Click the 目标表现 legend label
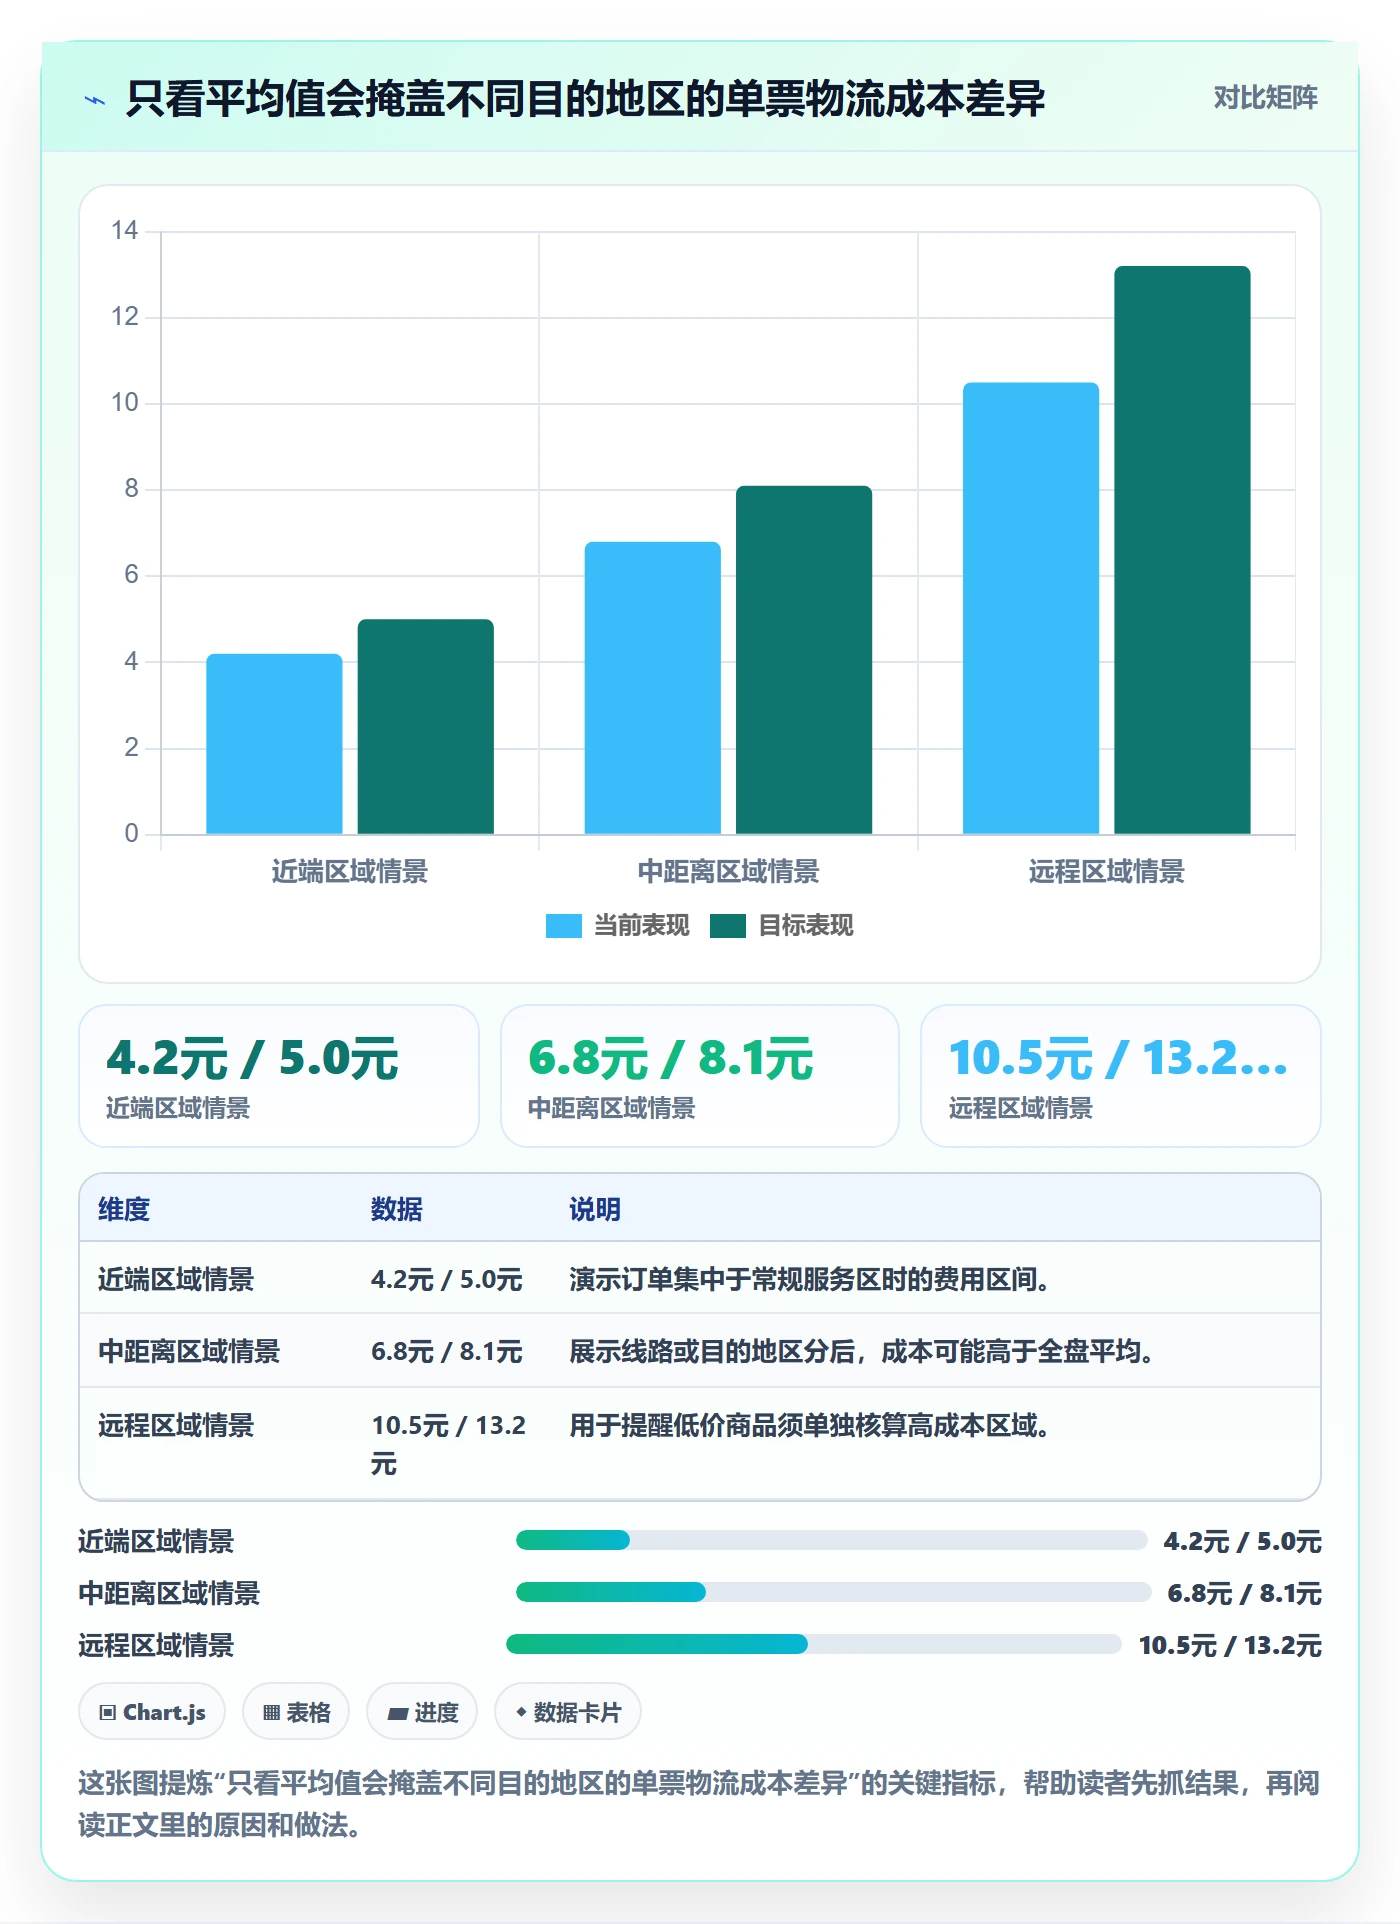Screen dimensions: 1400x1924 (x=805, y=926)
